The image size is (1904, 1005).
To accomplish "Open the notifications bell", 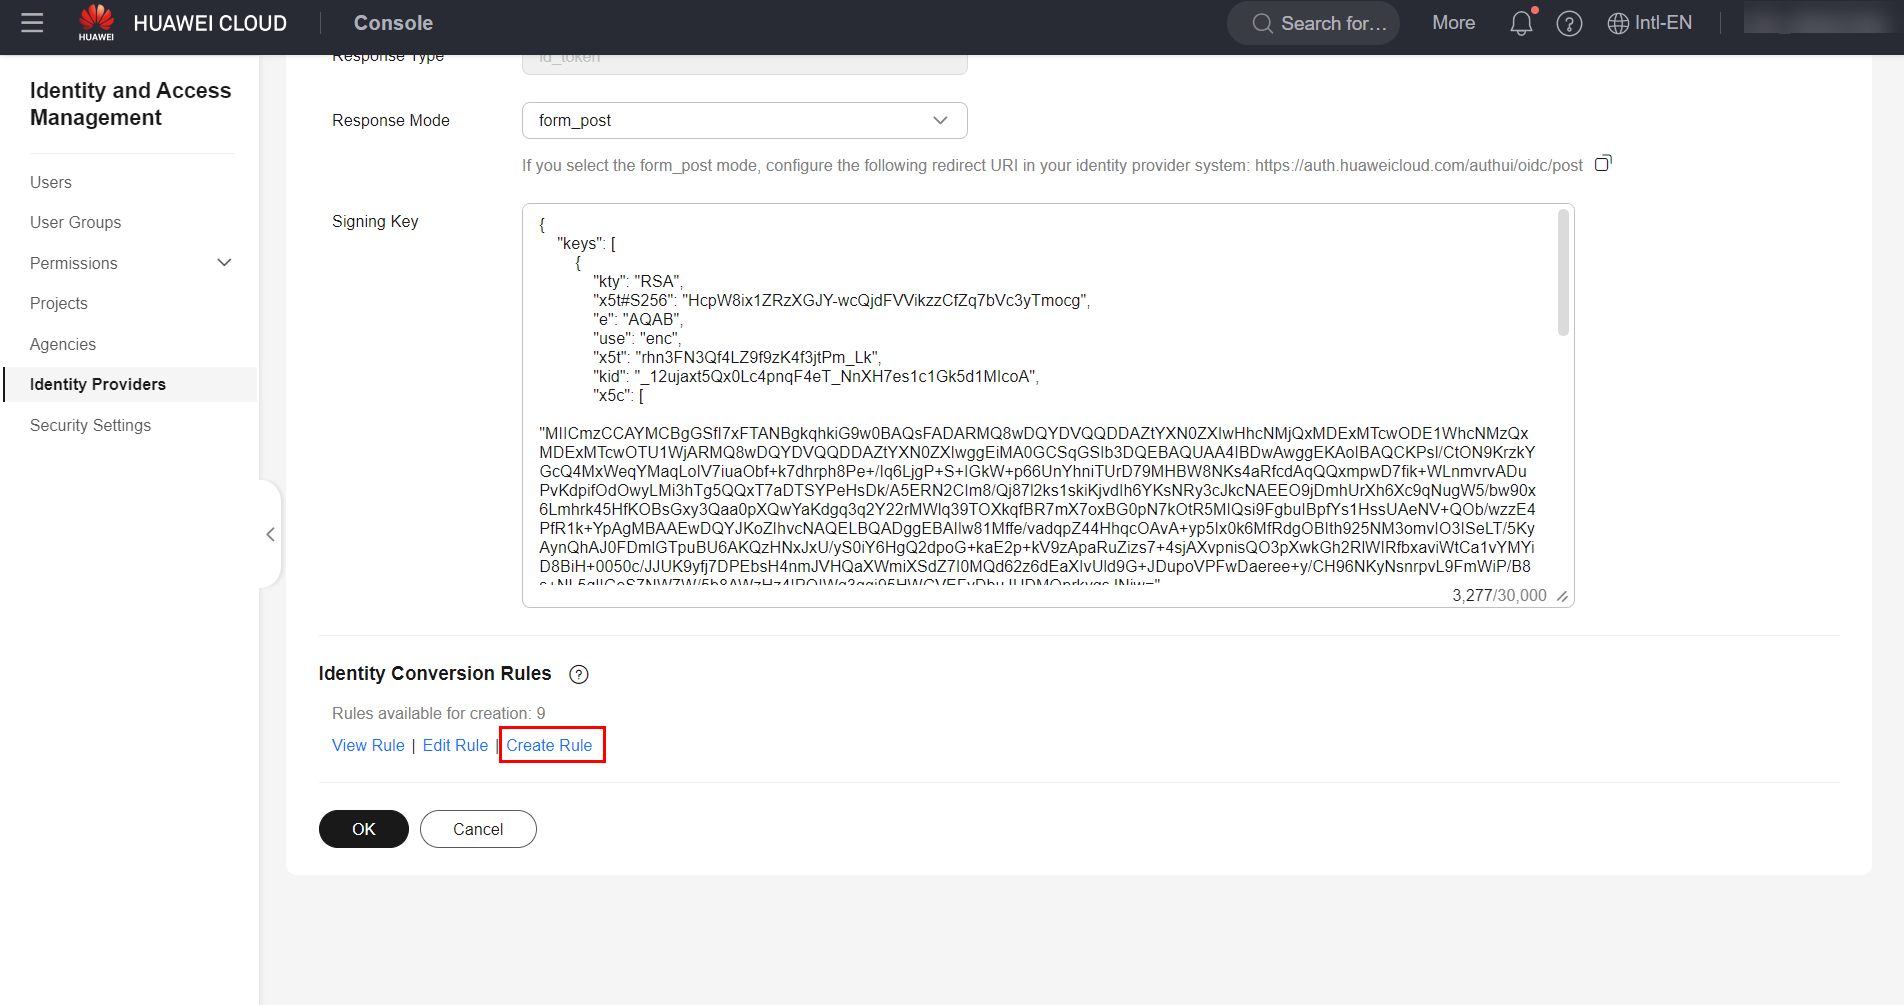I will (x=1520, y=23).
